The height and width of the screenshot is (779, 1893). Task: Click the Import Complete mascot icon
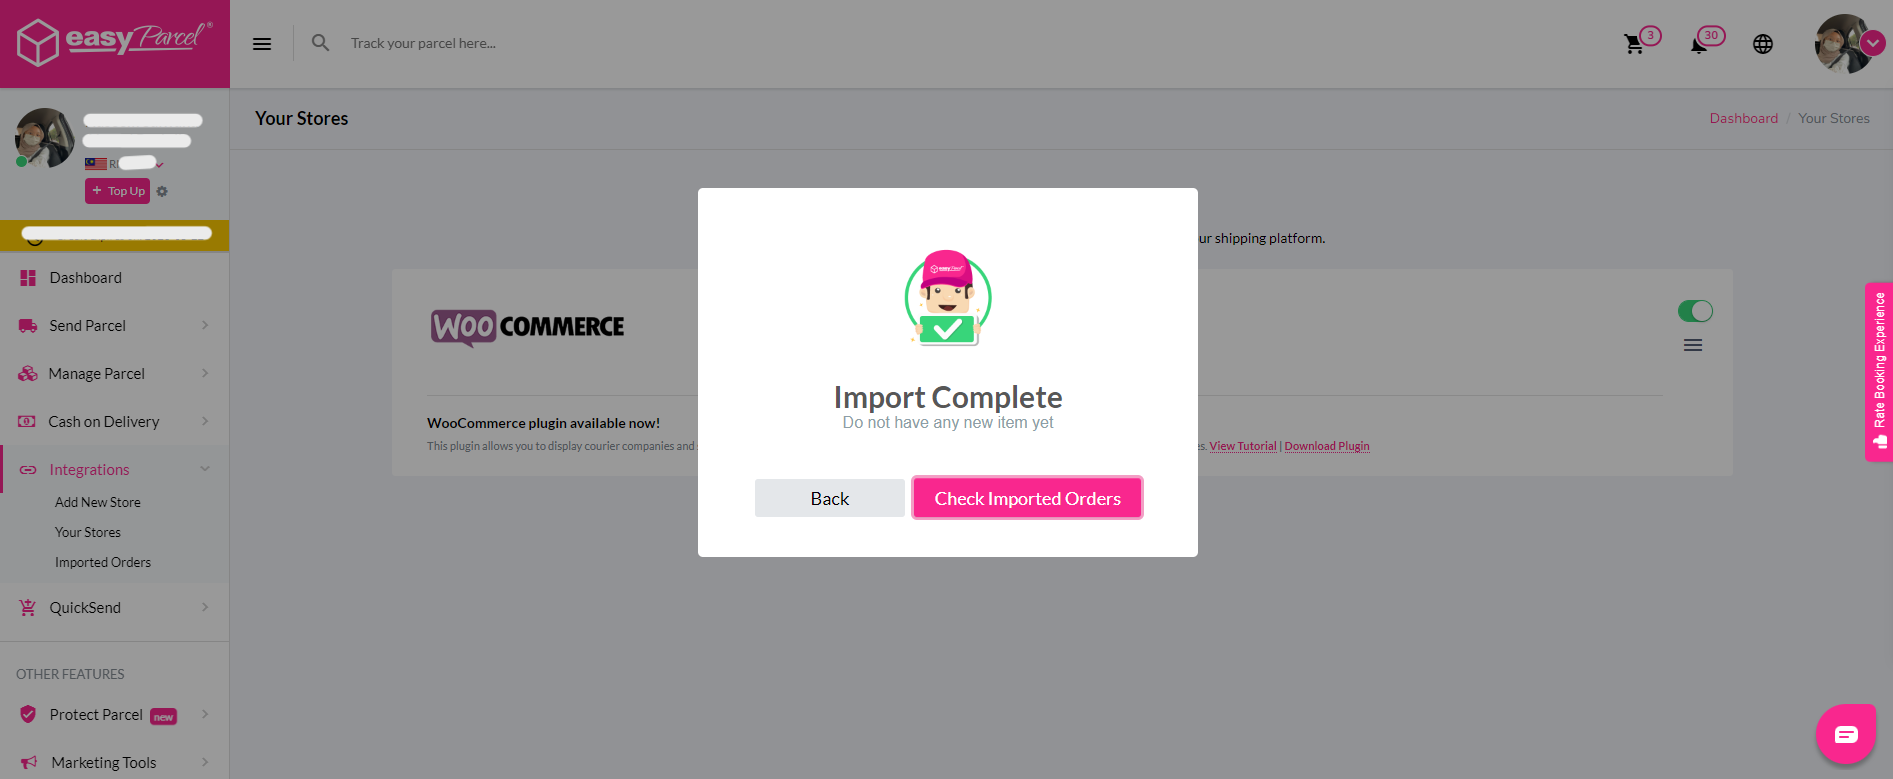point(948,298)
